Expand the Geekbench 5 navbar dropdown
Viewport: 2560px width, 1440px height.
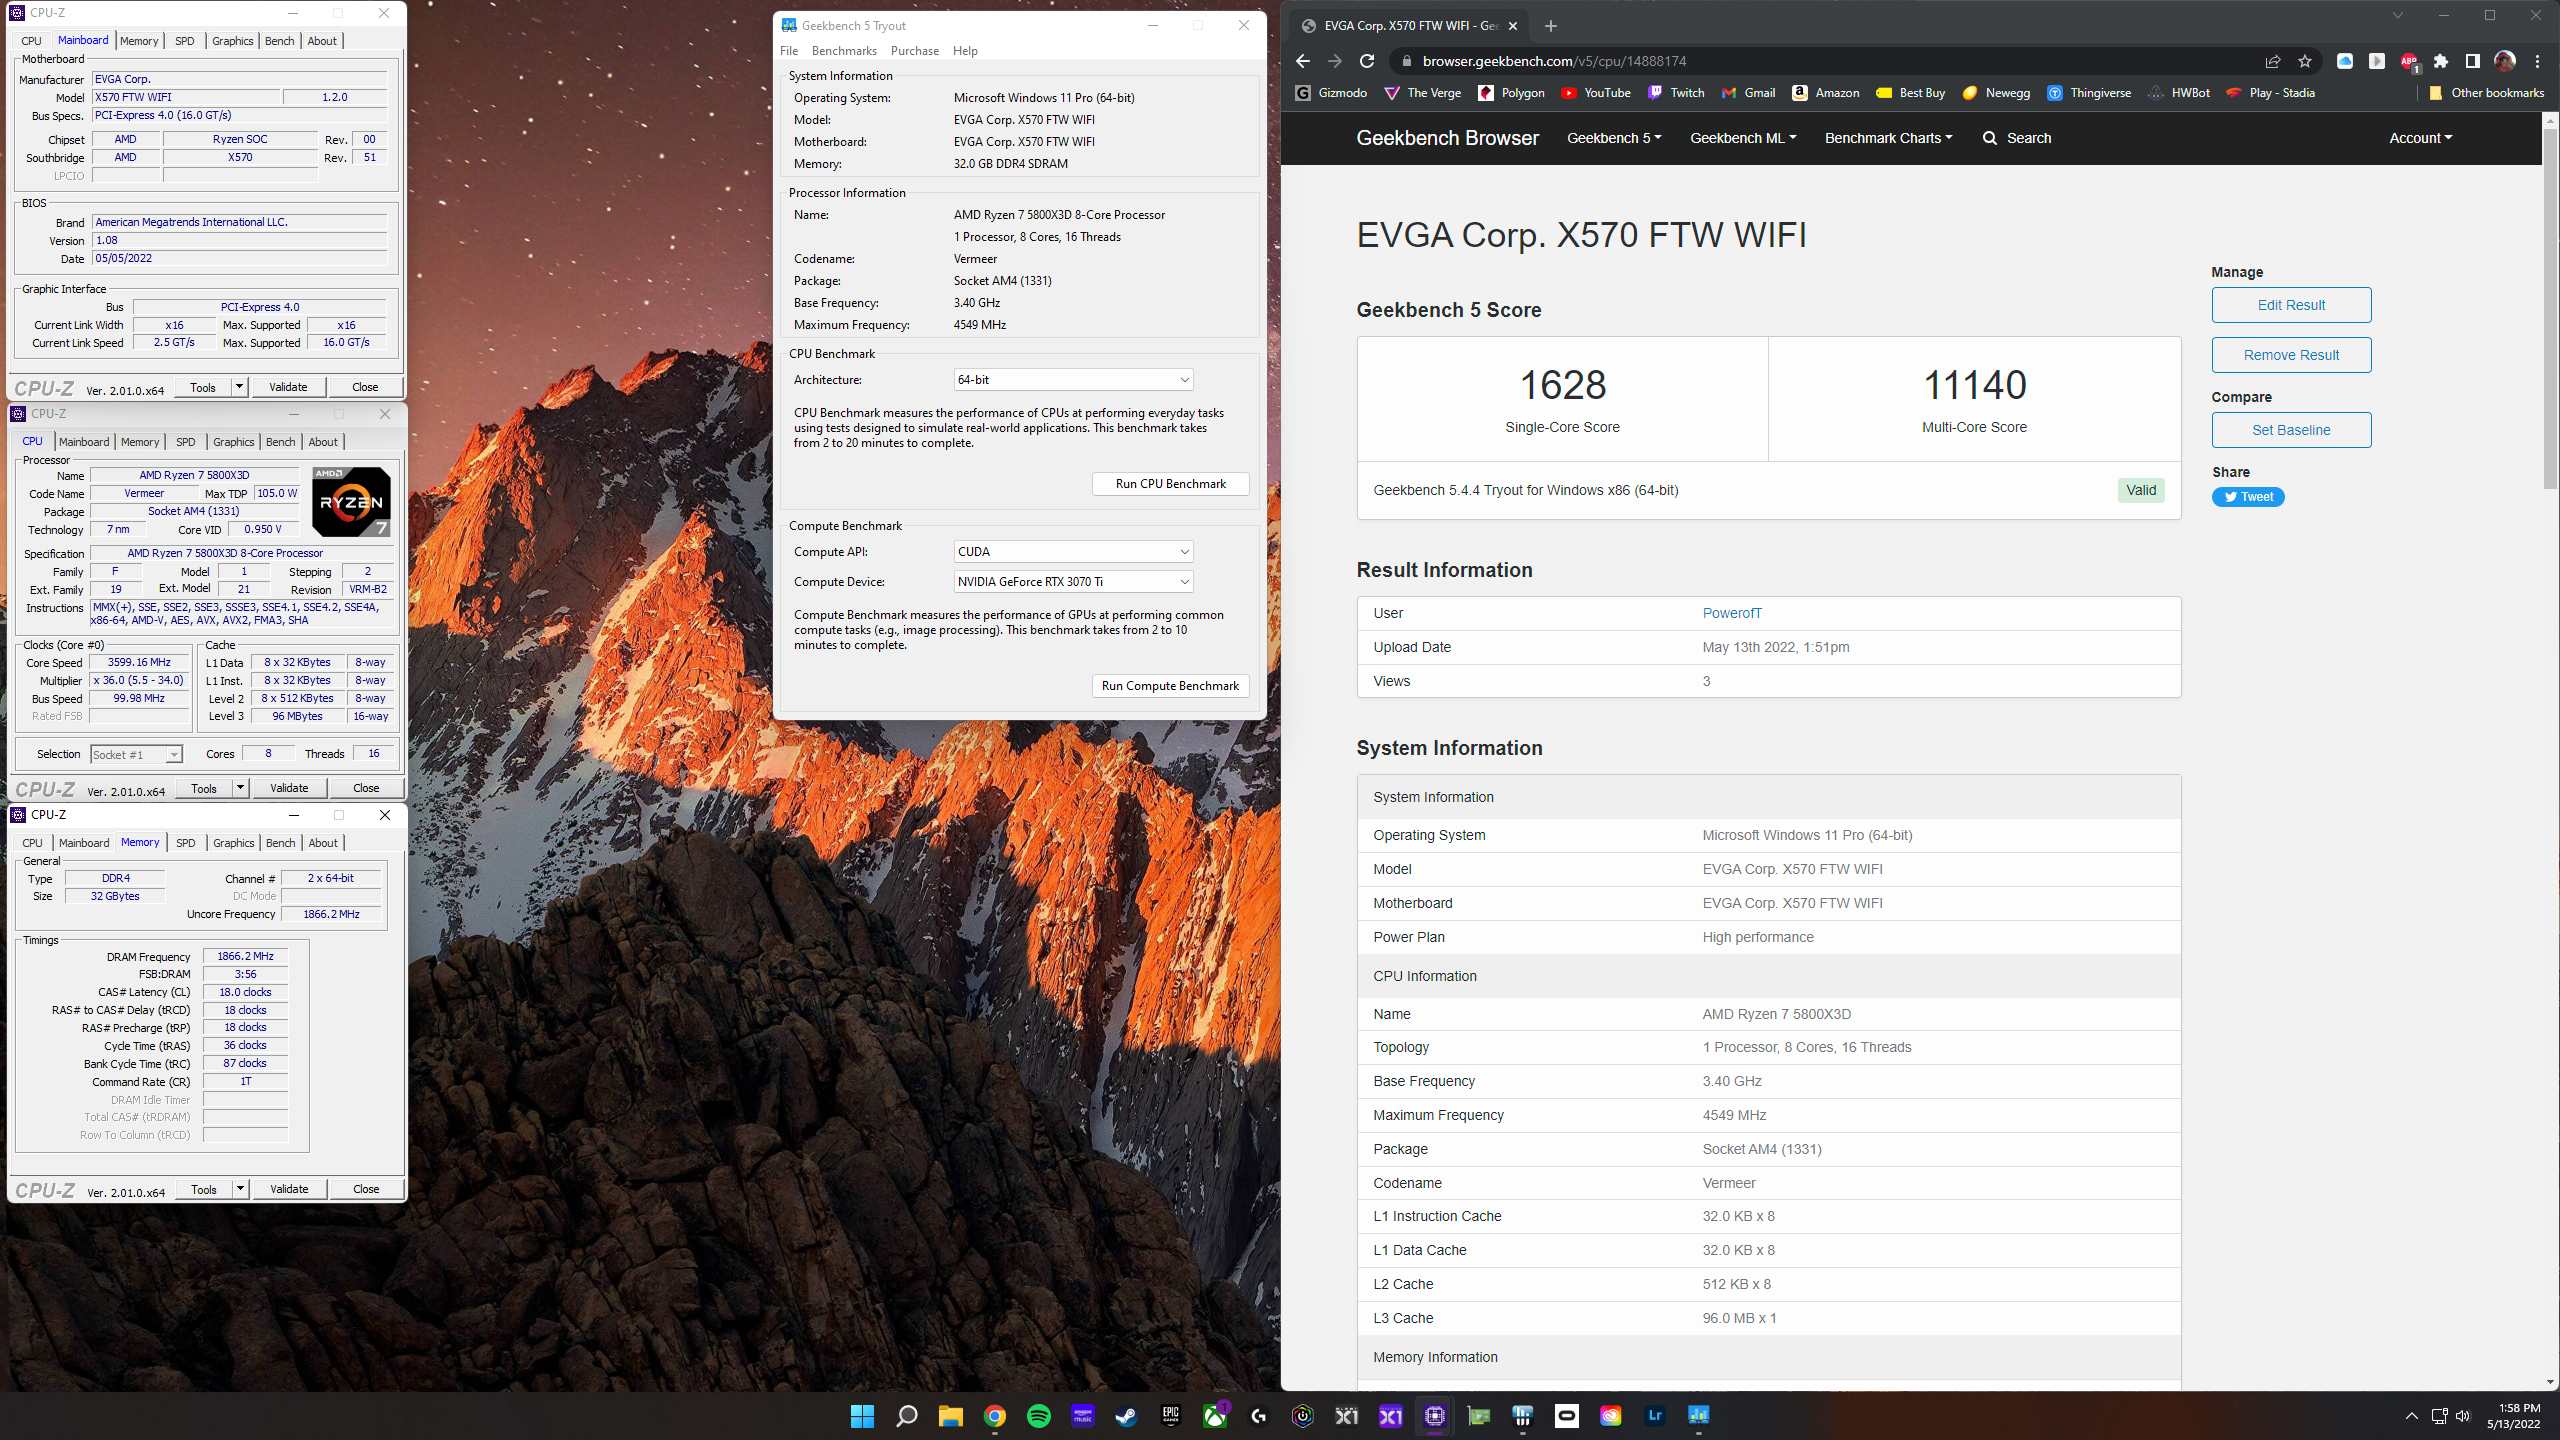pyautogui.click(x=1614, y=138)
